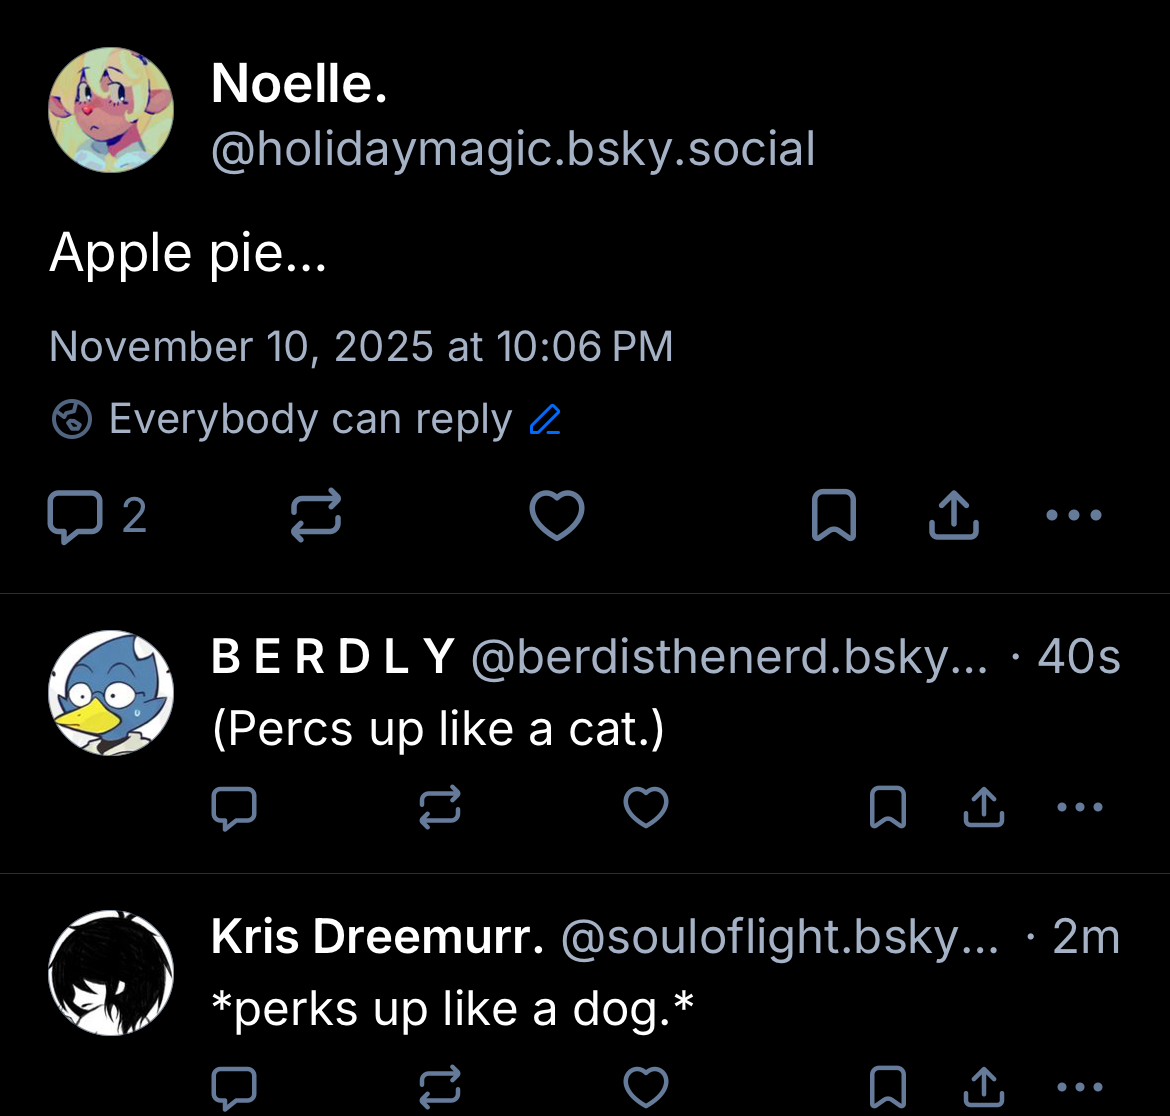Edit reply settings with pencil icon
Image resolution: width=1170 pixels, height=1116 pixels.
coord(545,420)
